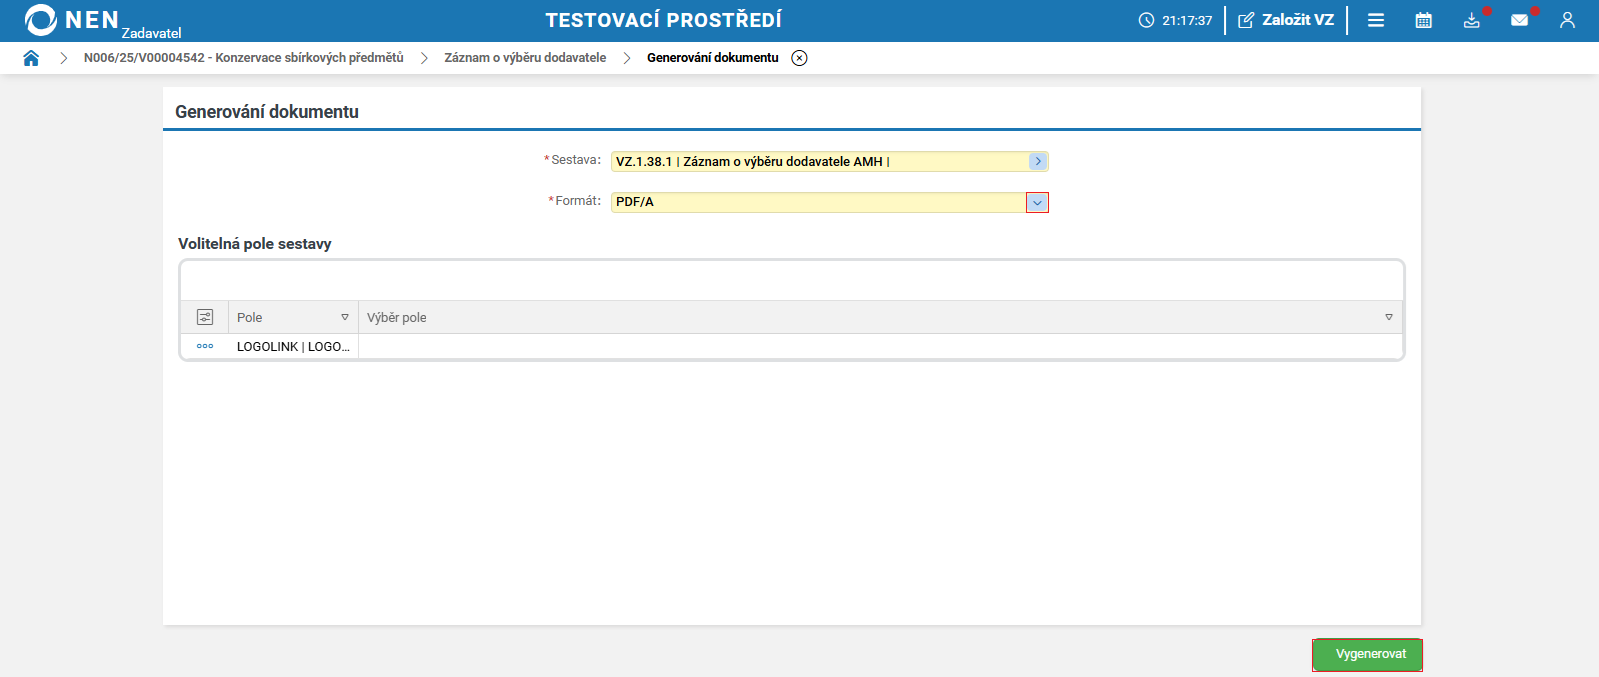Open Pole column filter triangle
The image size is (1599, 677).
point(345,317)
